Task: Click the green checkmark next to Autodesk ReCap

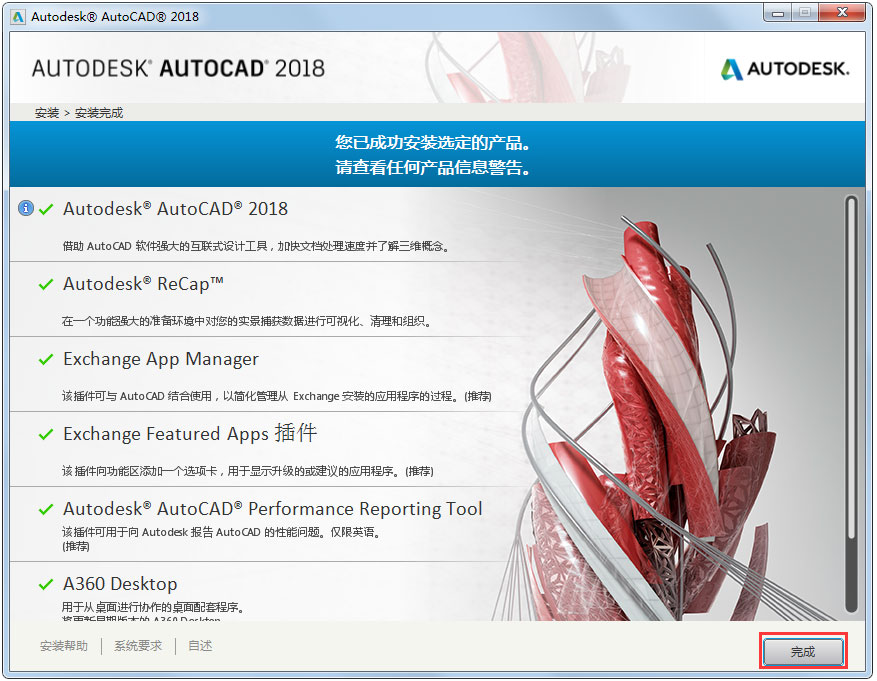Action: 44,284
